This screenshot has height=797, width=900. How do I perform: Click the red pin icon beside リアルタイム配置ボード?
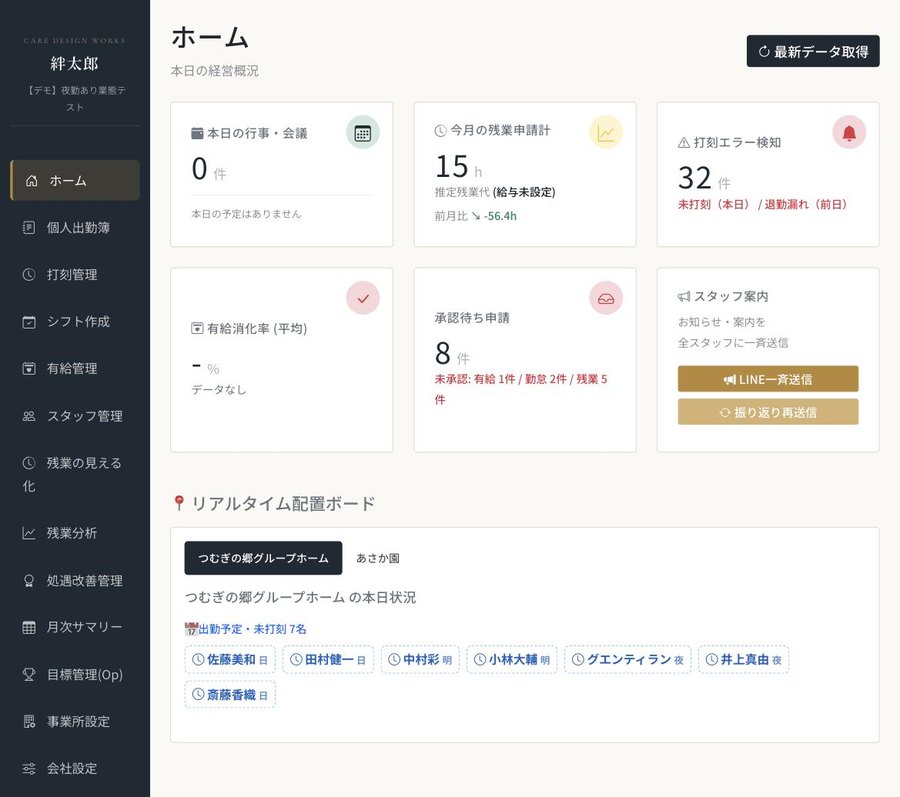click(179, 503)
